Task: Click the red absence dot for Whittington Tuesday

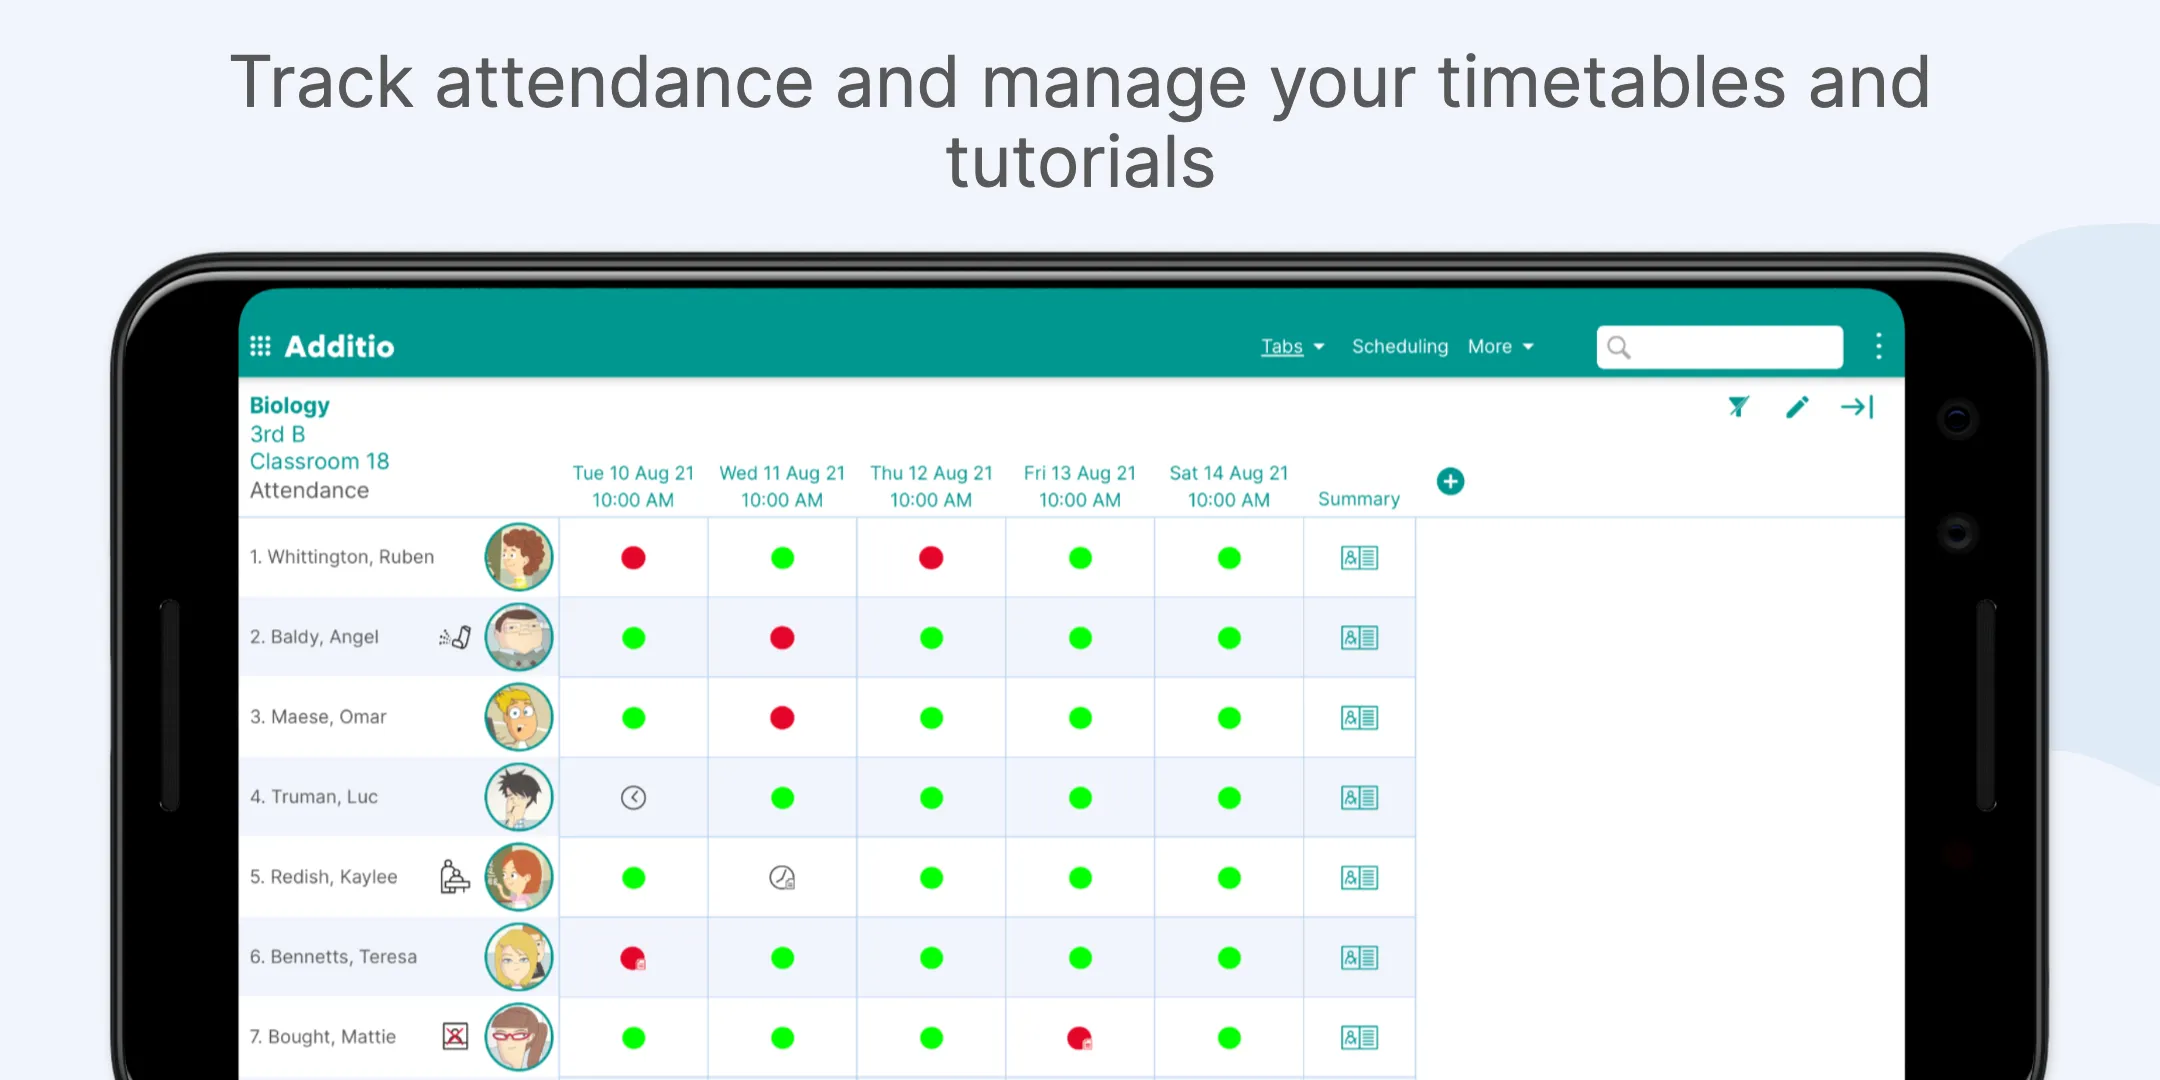Action: [x=632, y=558]
